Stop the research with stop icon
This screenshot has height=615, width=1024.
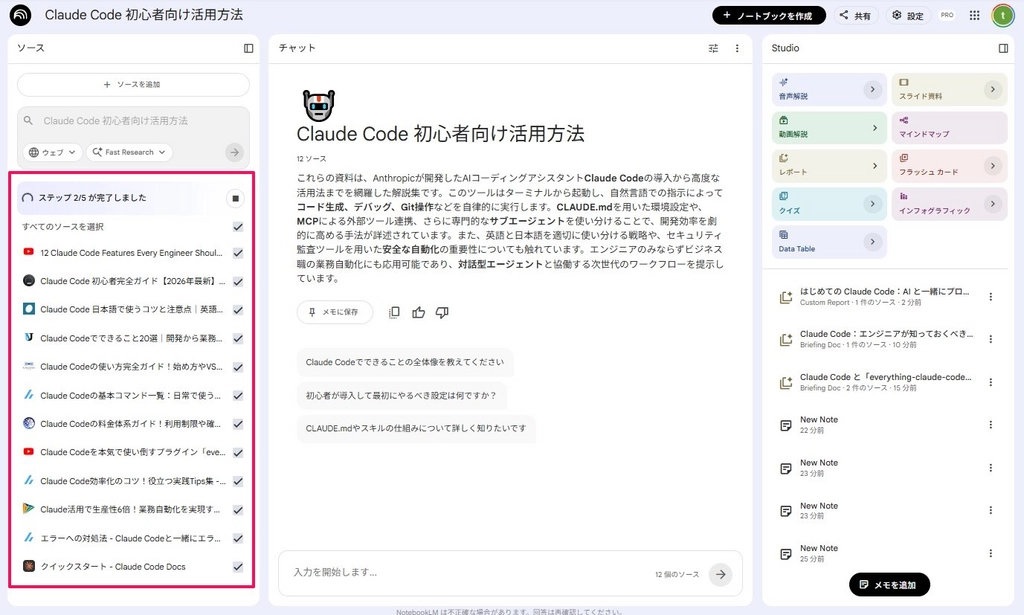(236, 198)
